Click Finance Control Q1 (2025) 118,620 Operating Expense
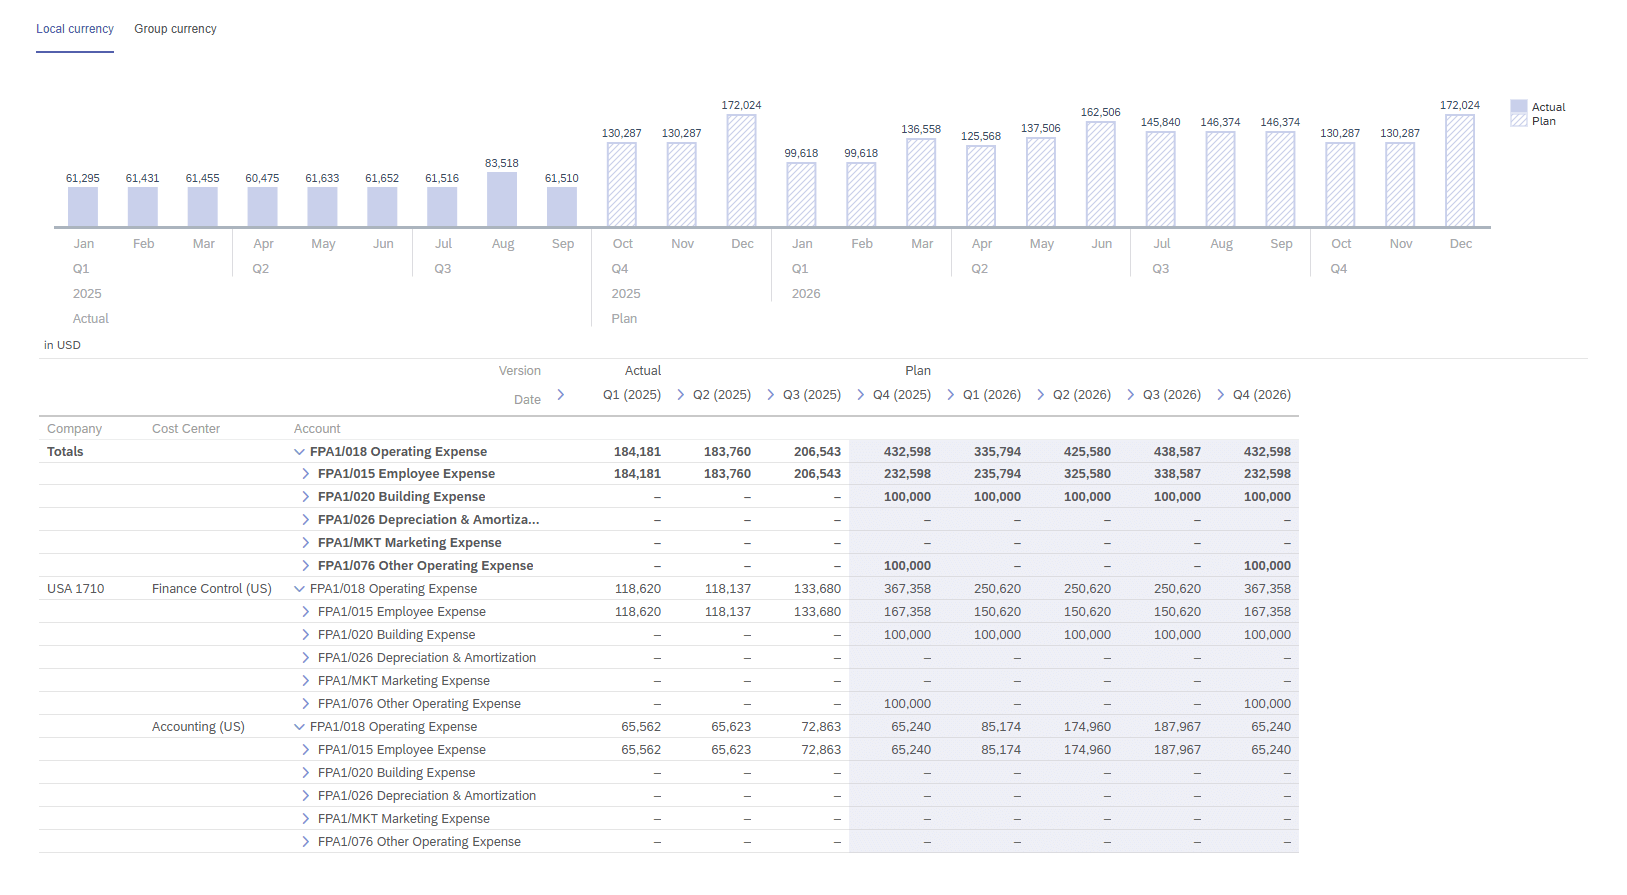This screenshot has height=895, width=1627. pyautogui.click(x=638, y=589)
